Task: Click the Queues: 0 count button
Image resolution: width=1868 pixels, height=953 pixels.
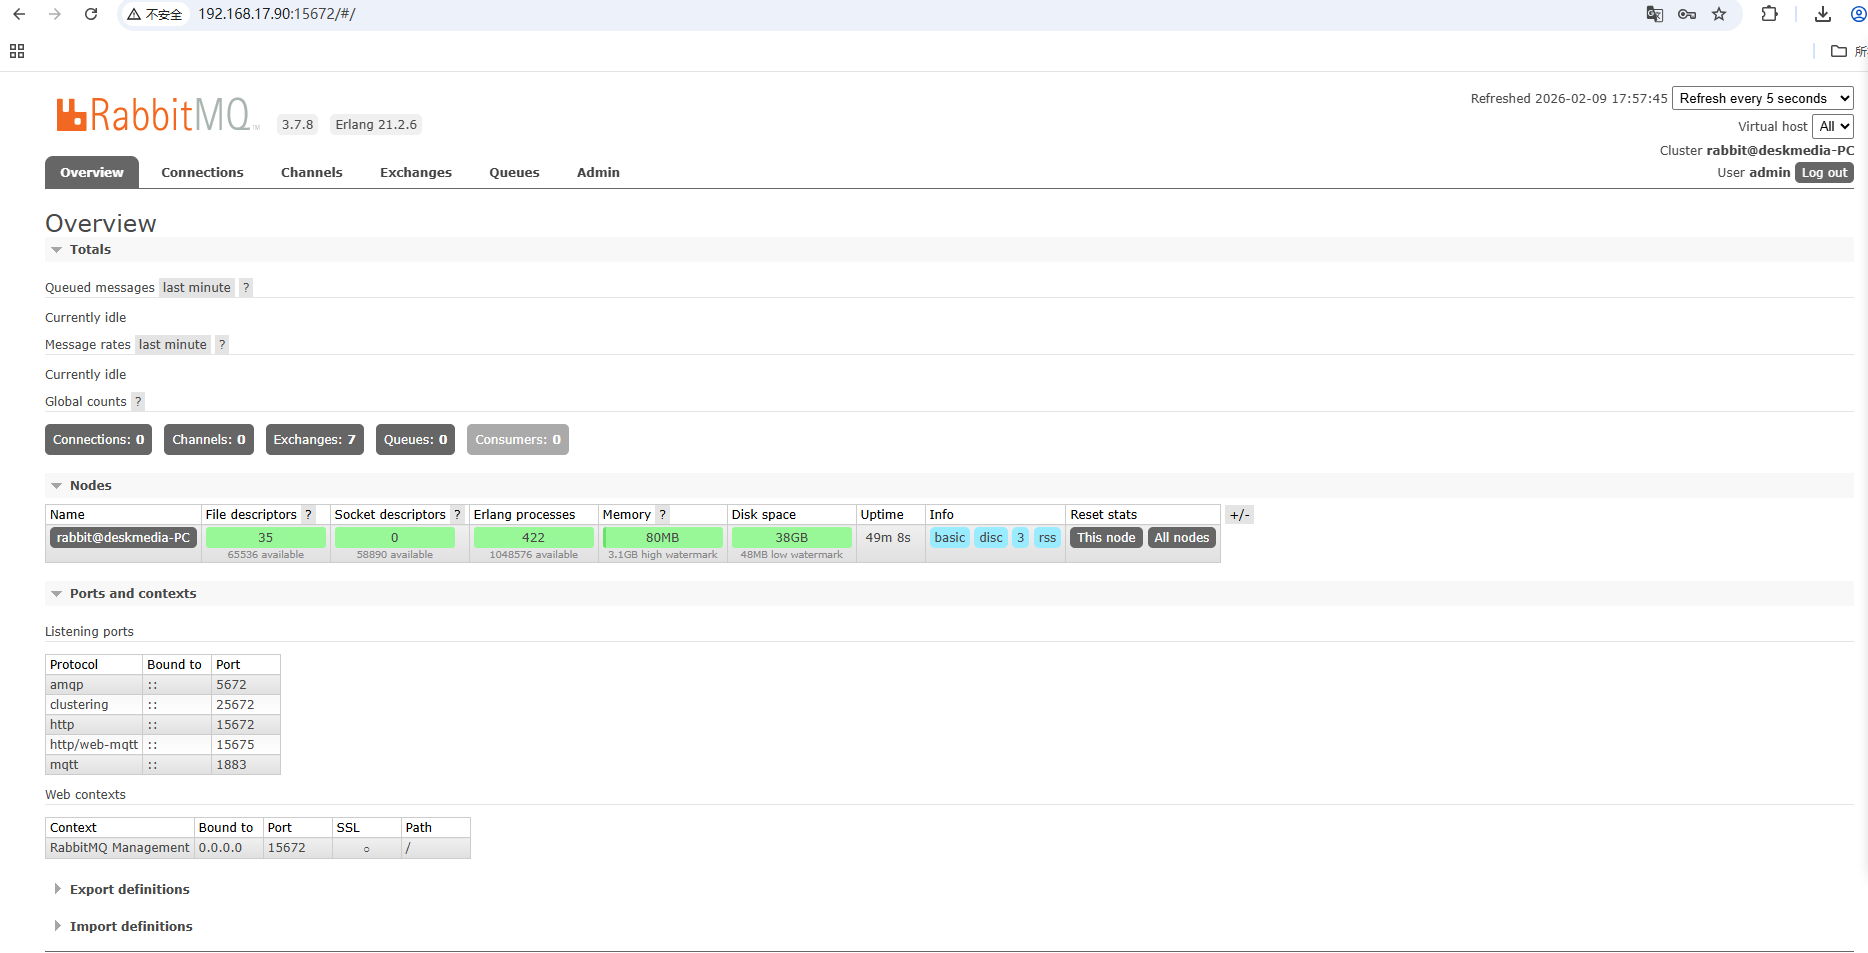Action: [416, 440]
